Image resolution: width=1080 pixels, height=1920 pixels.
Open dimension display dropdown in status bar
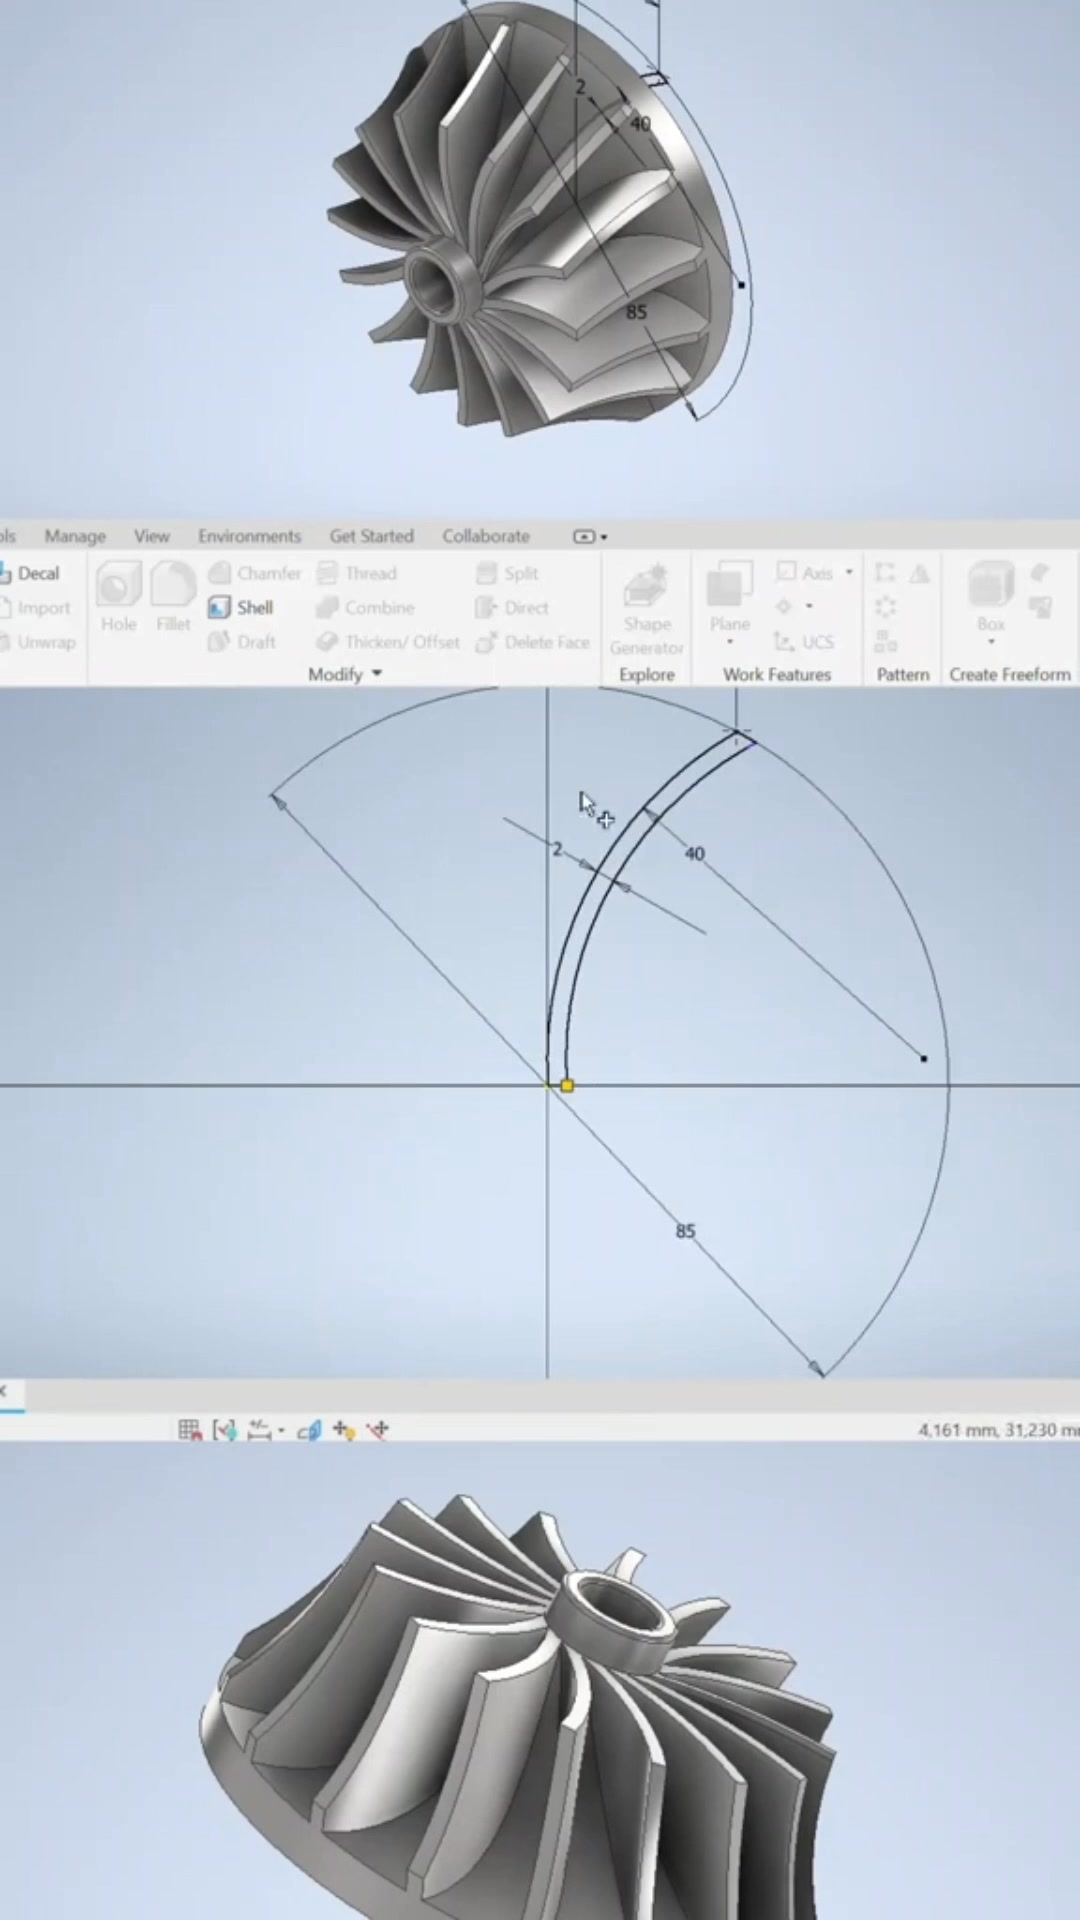pos(281,1430)
